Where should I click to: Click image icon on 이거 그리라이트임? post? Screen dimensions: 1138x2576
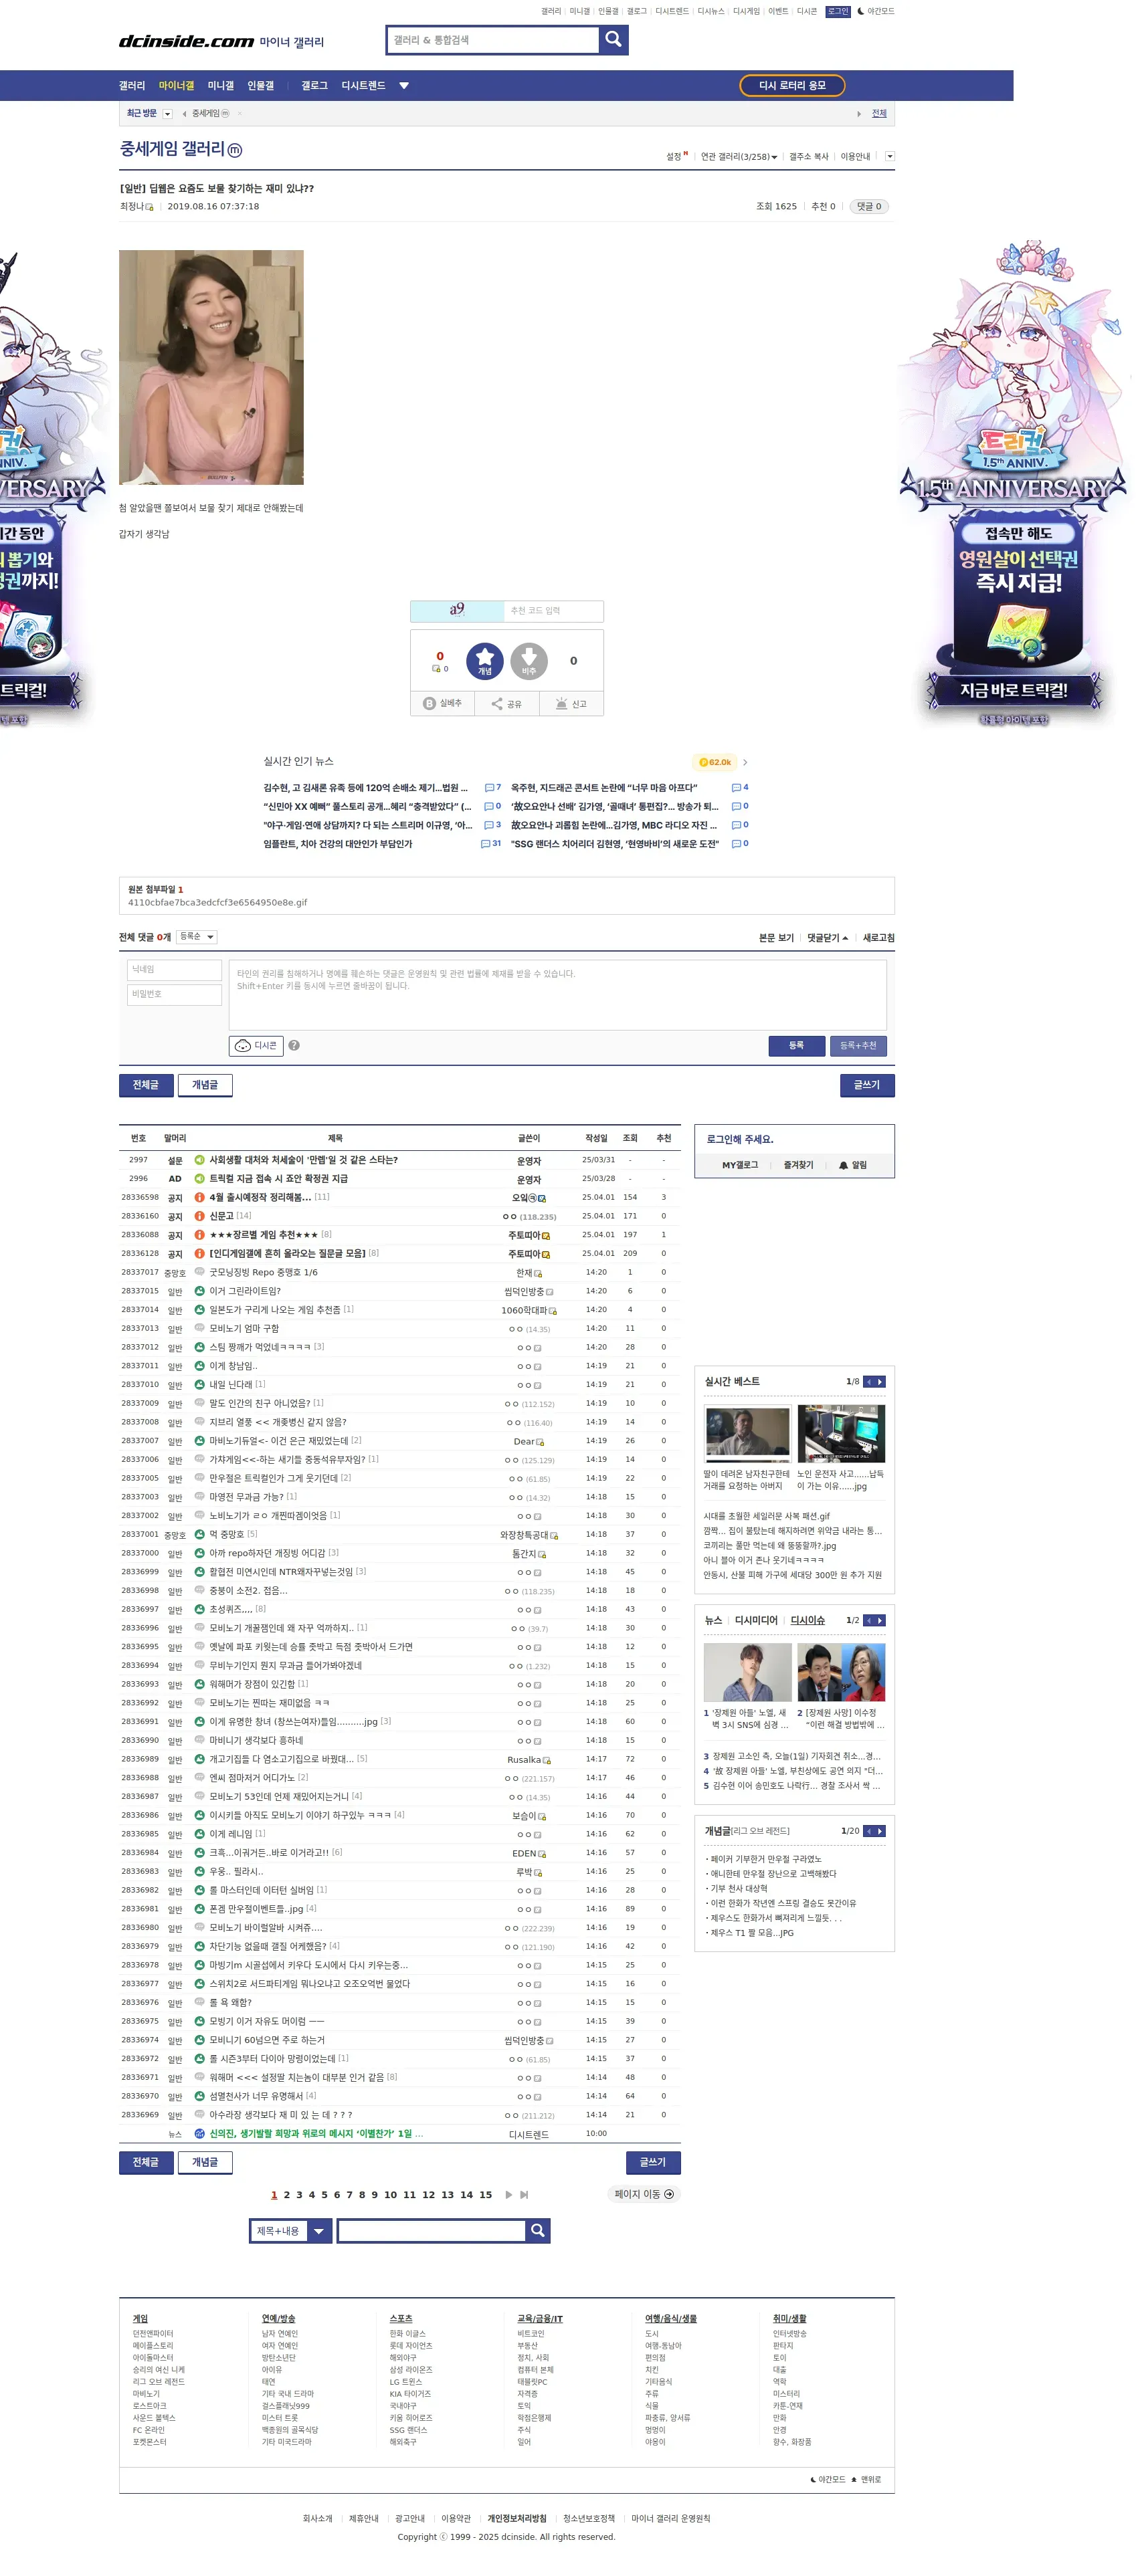(199, 1291)
